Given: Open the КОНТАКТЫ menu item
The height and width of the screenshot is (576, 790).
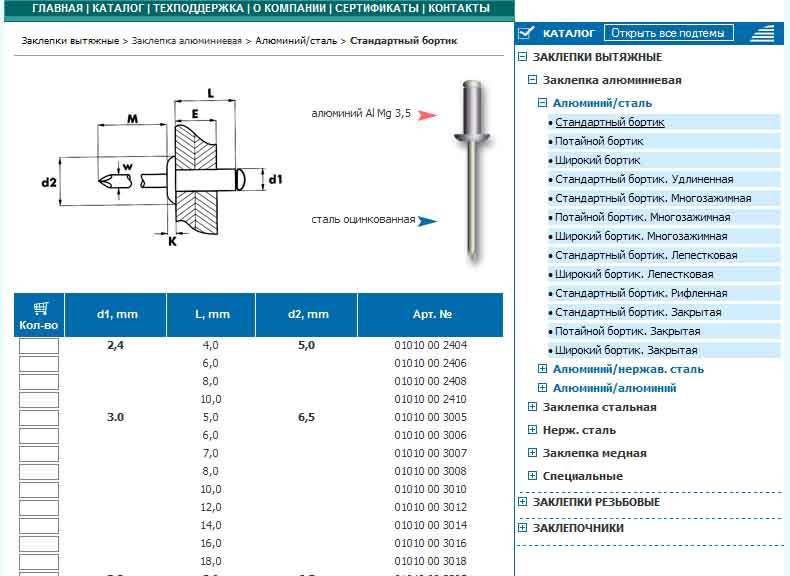Looking at the screenshot, I should coord(459,9).
